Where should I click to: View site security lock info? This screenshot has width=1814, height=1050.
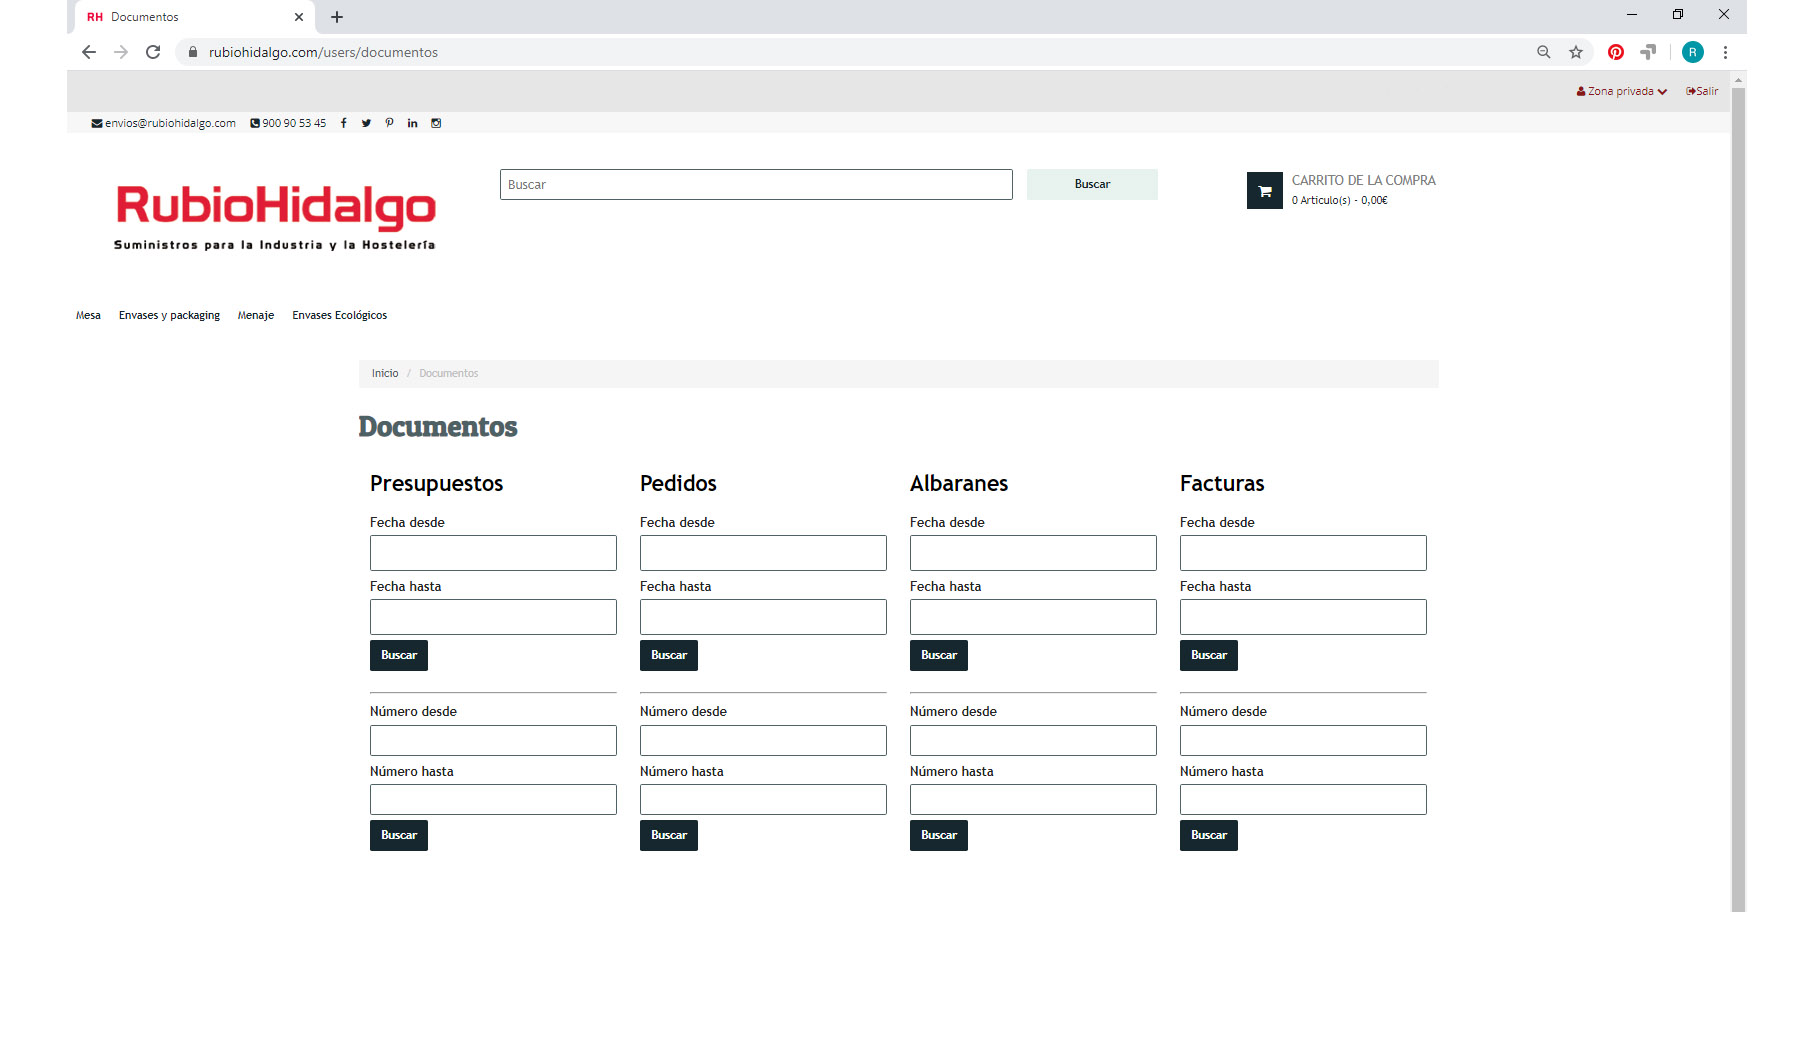pos(193,52)
